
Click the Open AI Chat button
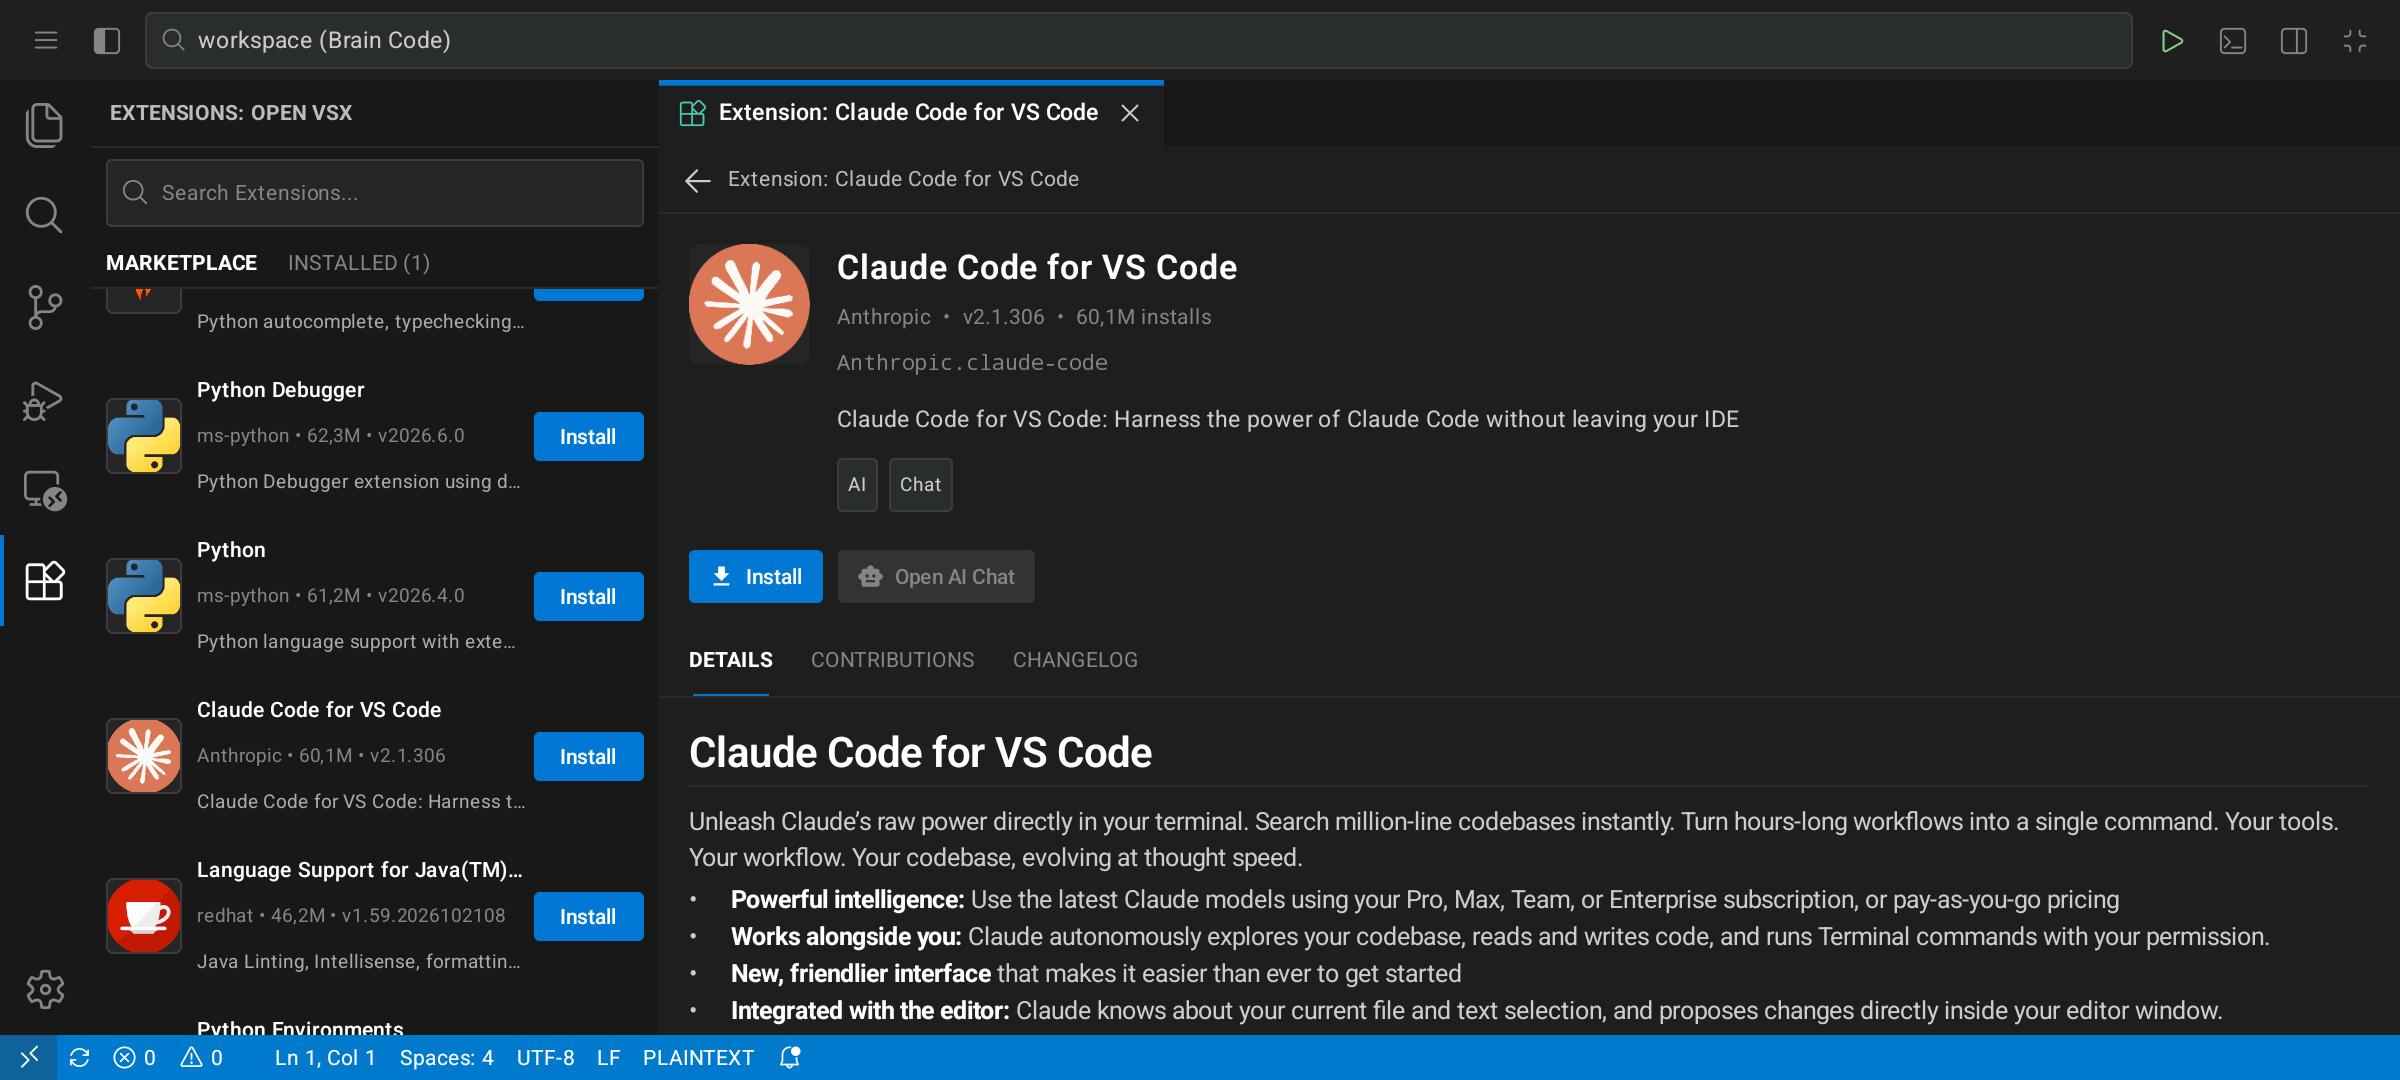[936, 577]
